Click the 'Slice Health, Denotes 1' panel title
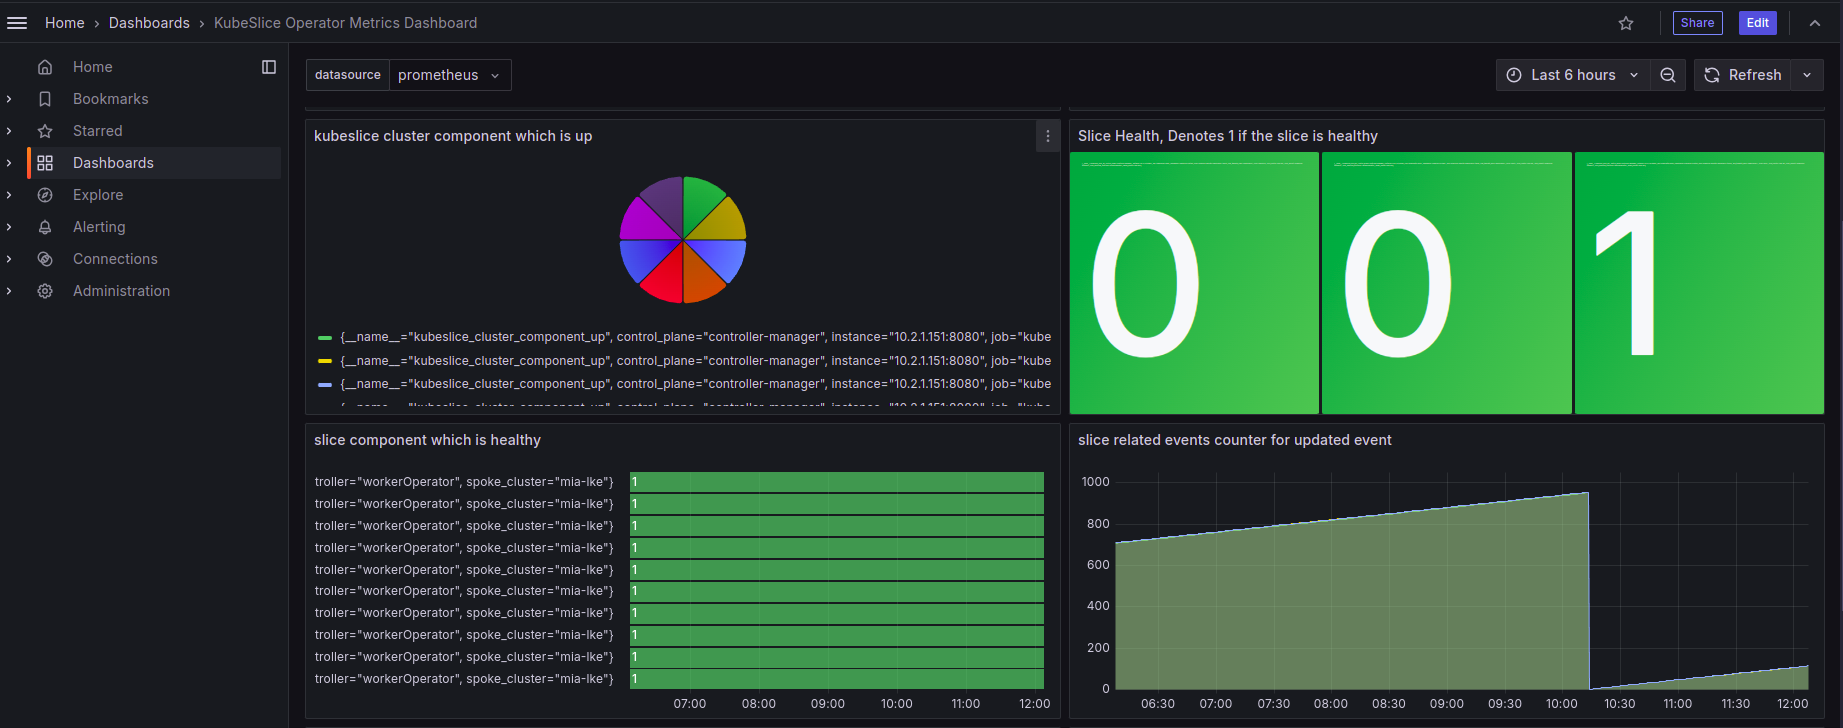 coord(1228,136)
